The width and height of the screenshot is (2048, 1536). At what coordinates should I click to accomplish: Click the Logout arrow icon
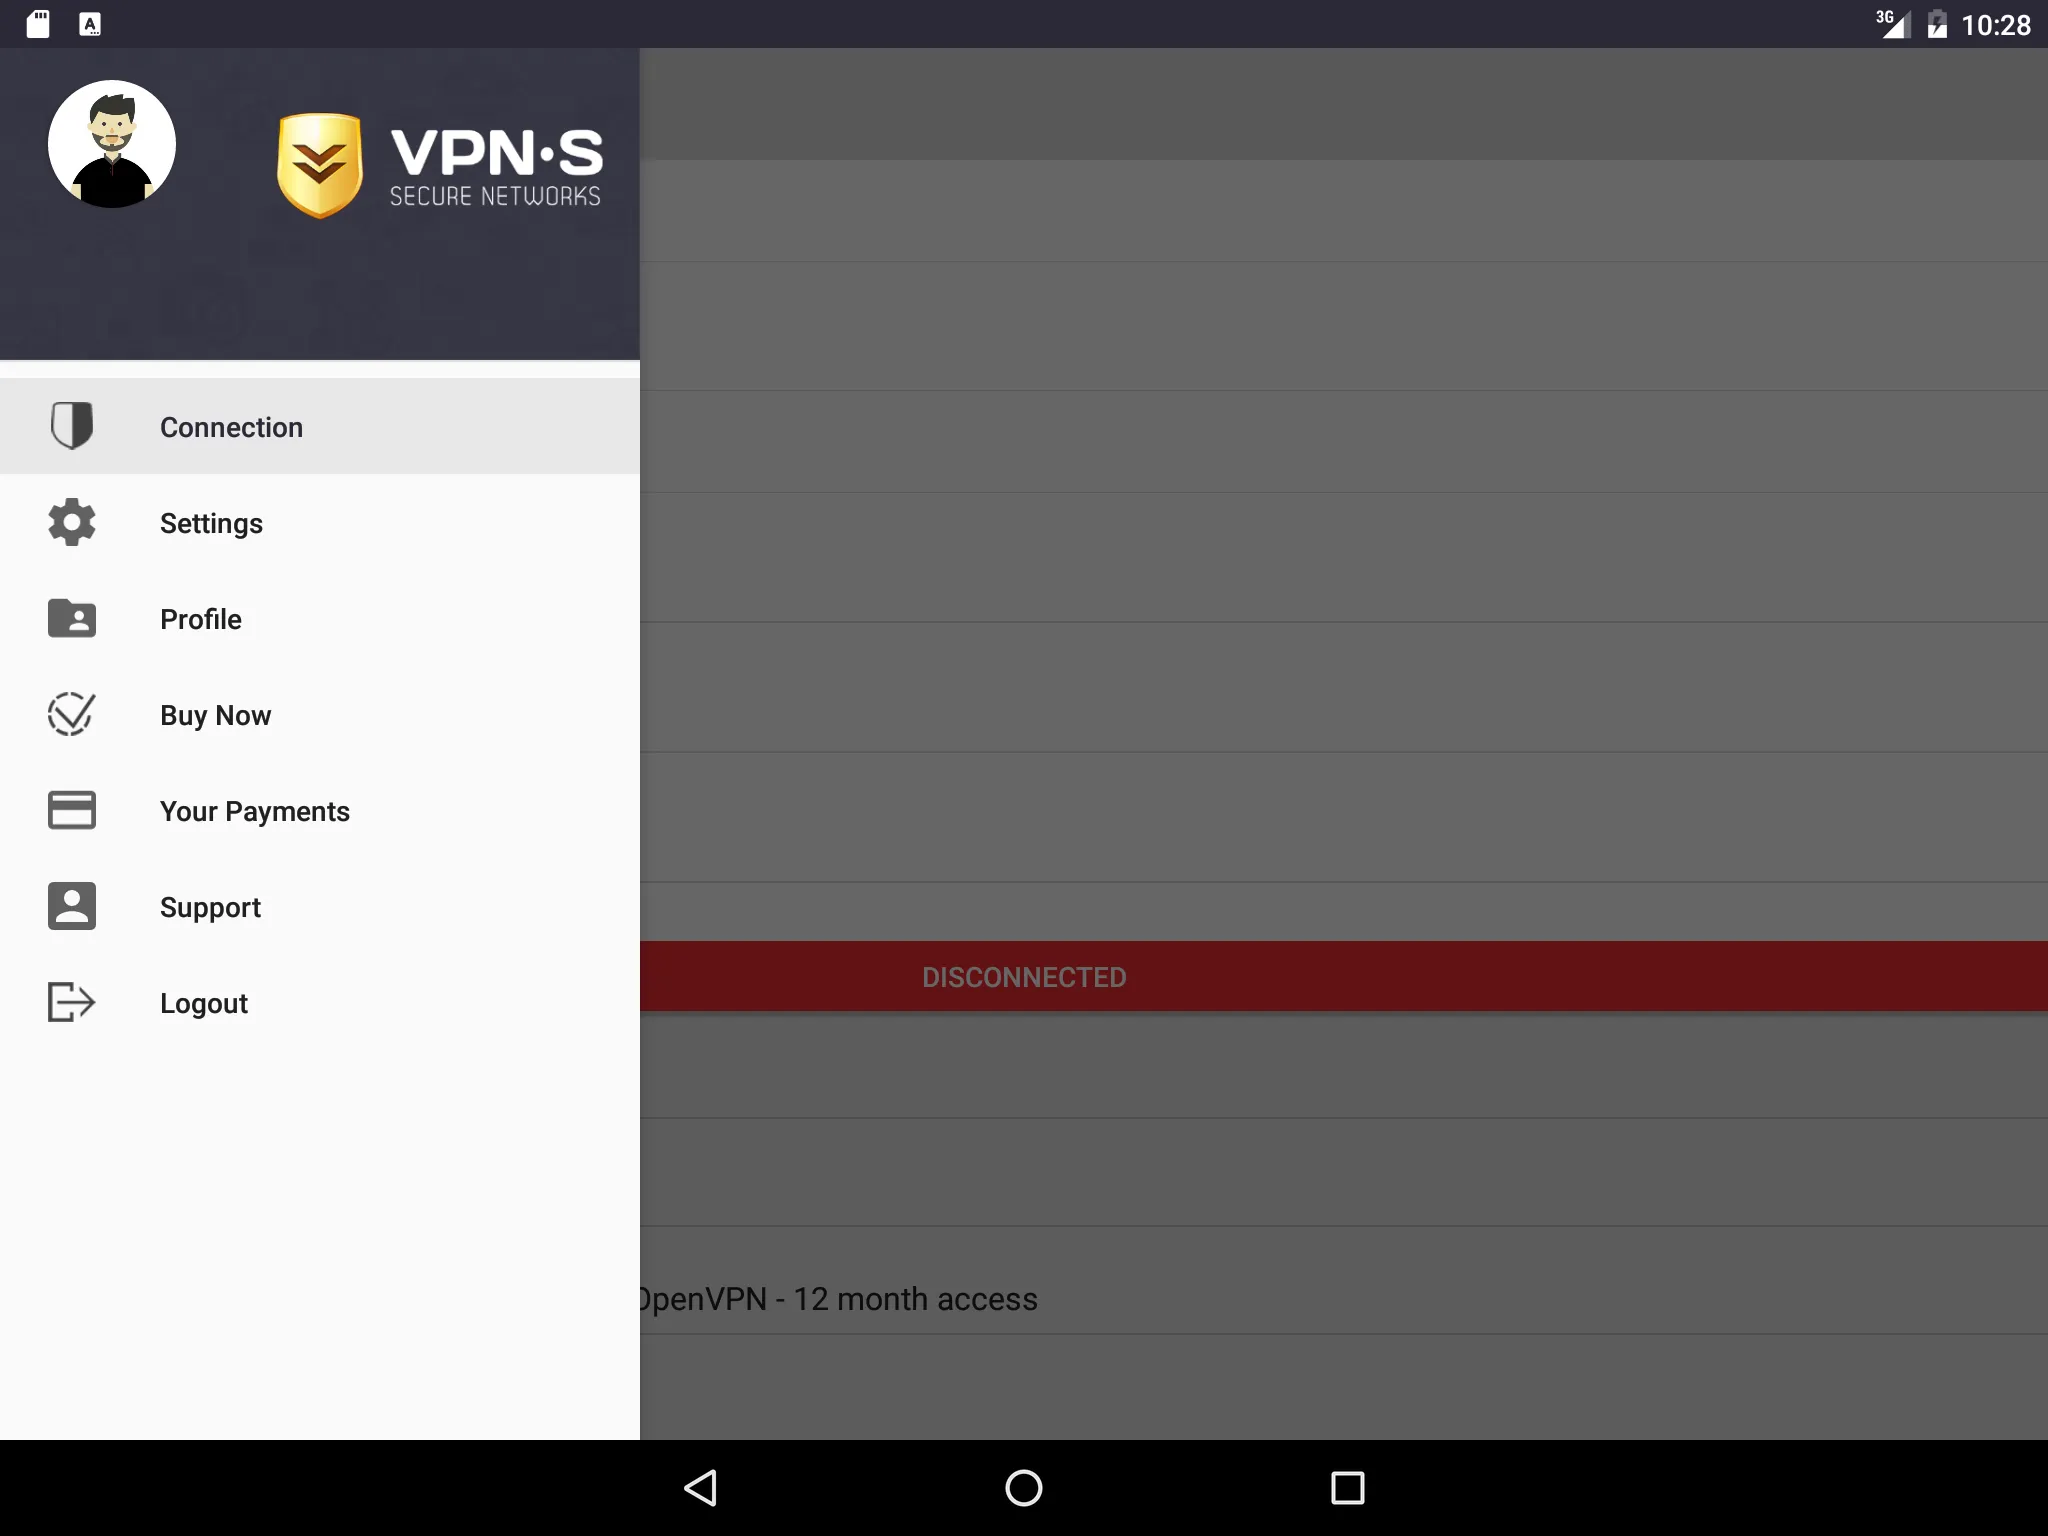pos(73,1000)
